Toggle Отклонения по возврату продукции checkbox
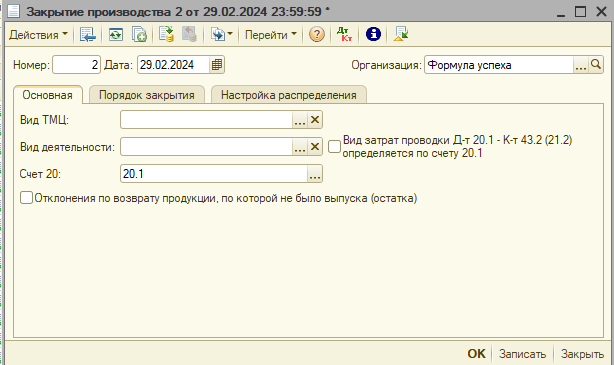Screen dimensions: 614x365 (26, 198)
